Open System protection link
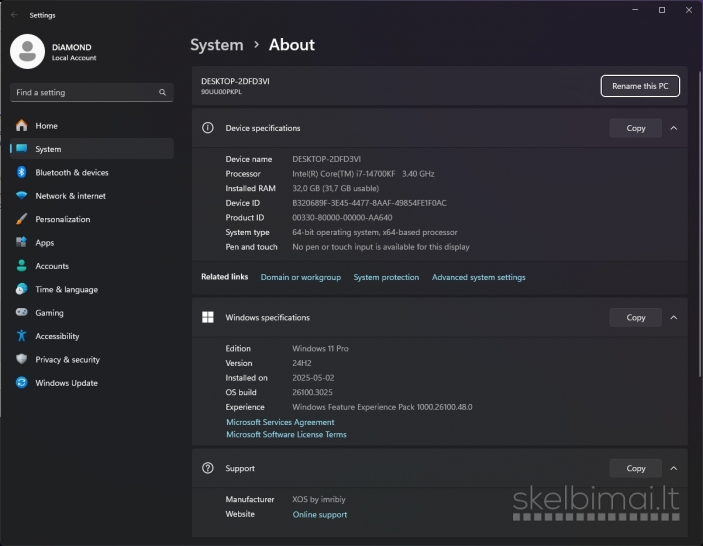The height and width of the screenshot is (546, 703). (x=386, y=277)
